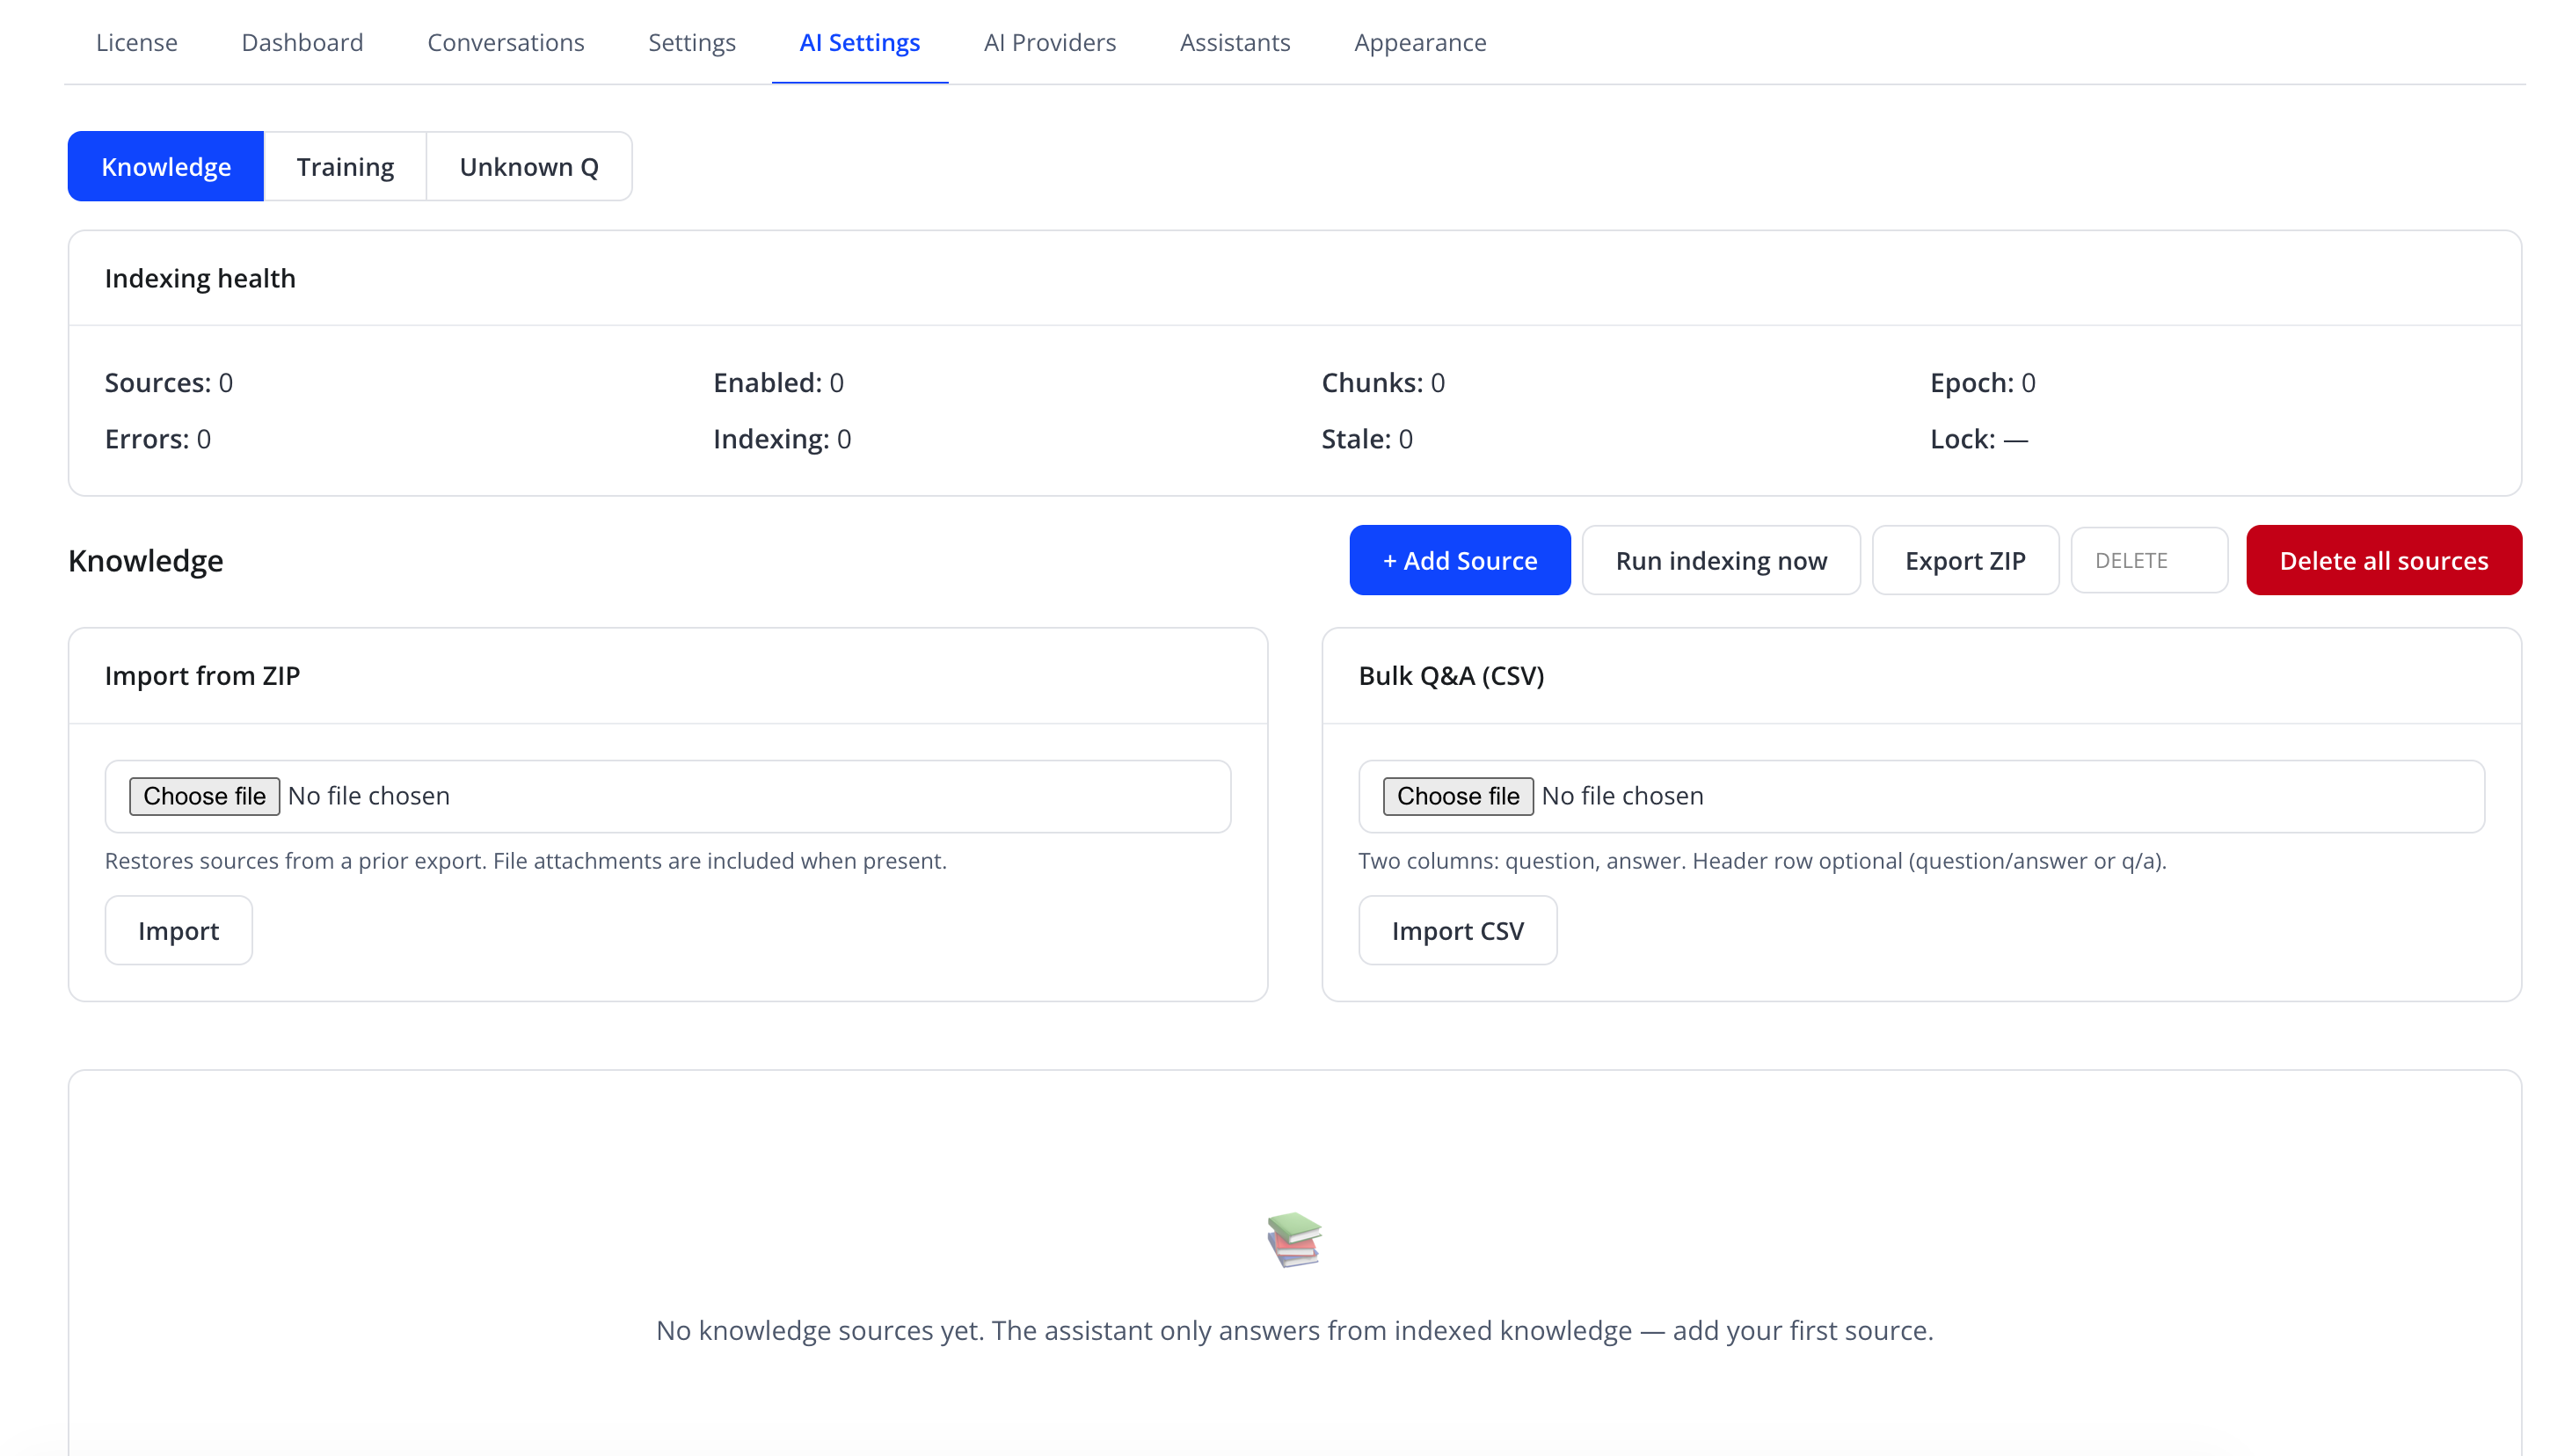Click the + Add Source button
This screenshot has width=2550, height=1456.
pyautogui.click(x=1459, y=560)
